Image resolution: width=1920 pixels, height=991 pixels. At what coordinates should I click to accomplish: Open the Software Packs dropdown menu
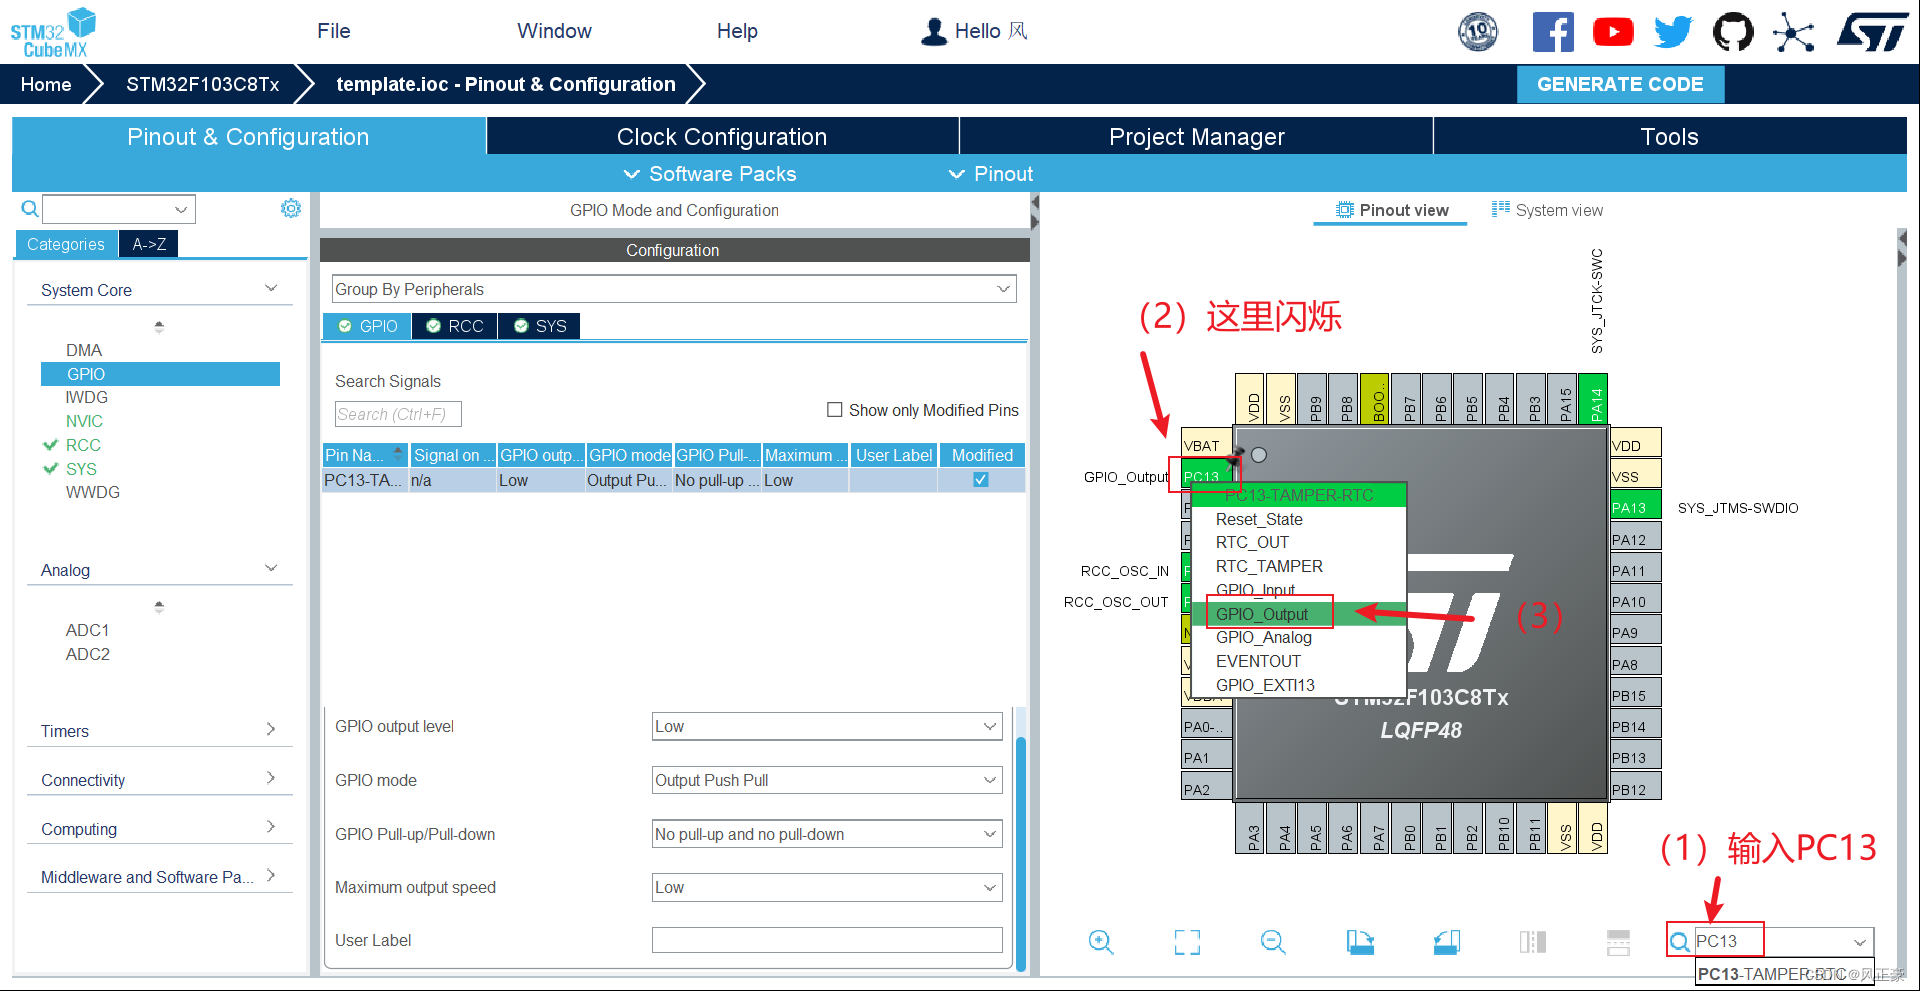(710, 174)
